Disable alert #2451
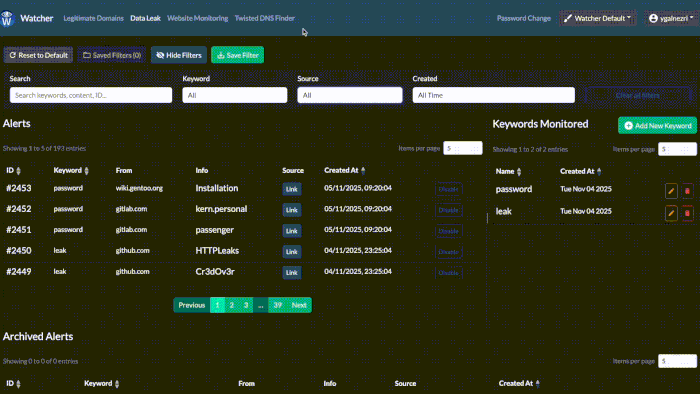700x394 pixels. pos(448,231)
